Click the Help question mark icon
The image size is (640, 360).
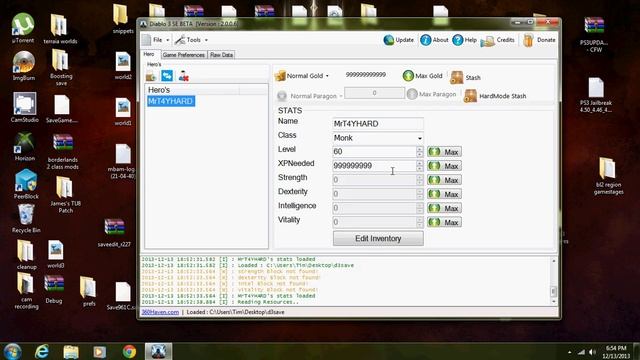pos(458,40)
